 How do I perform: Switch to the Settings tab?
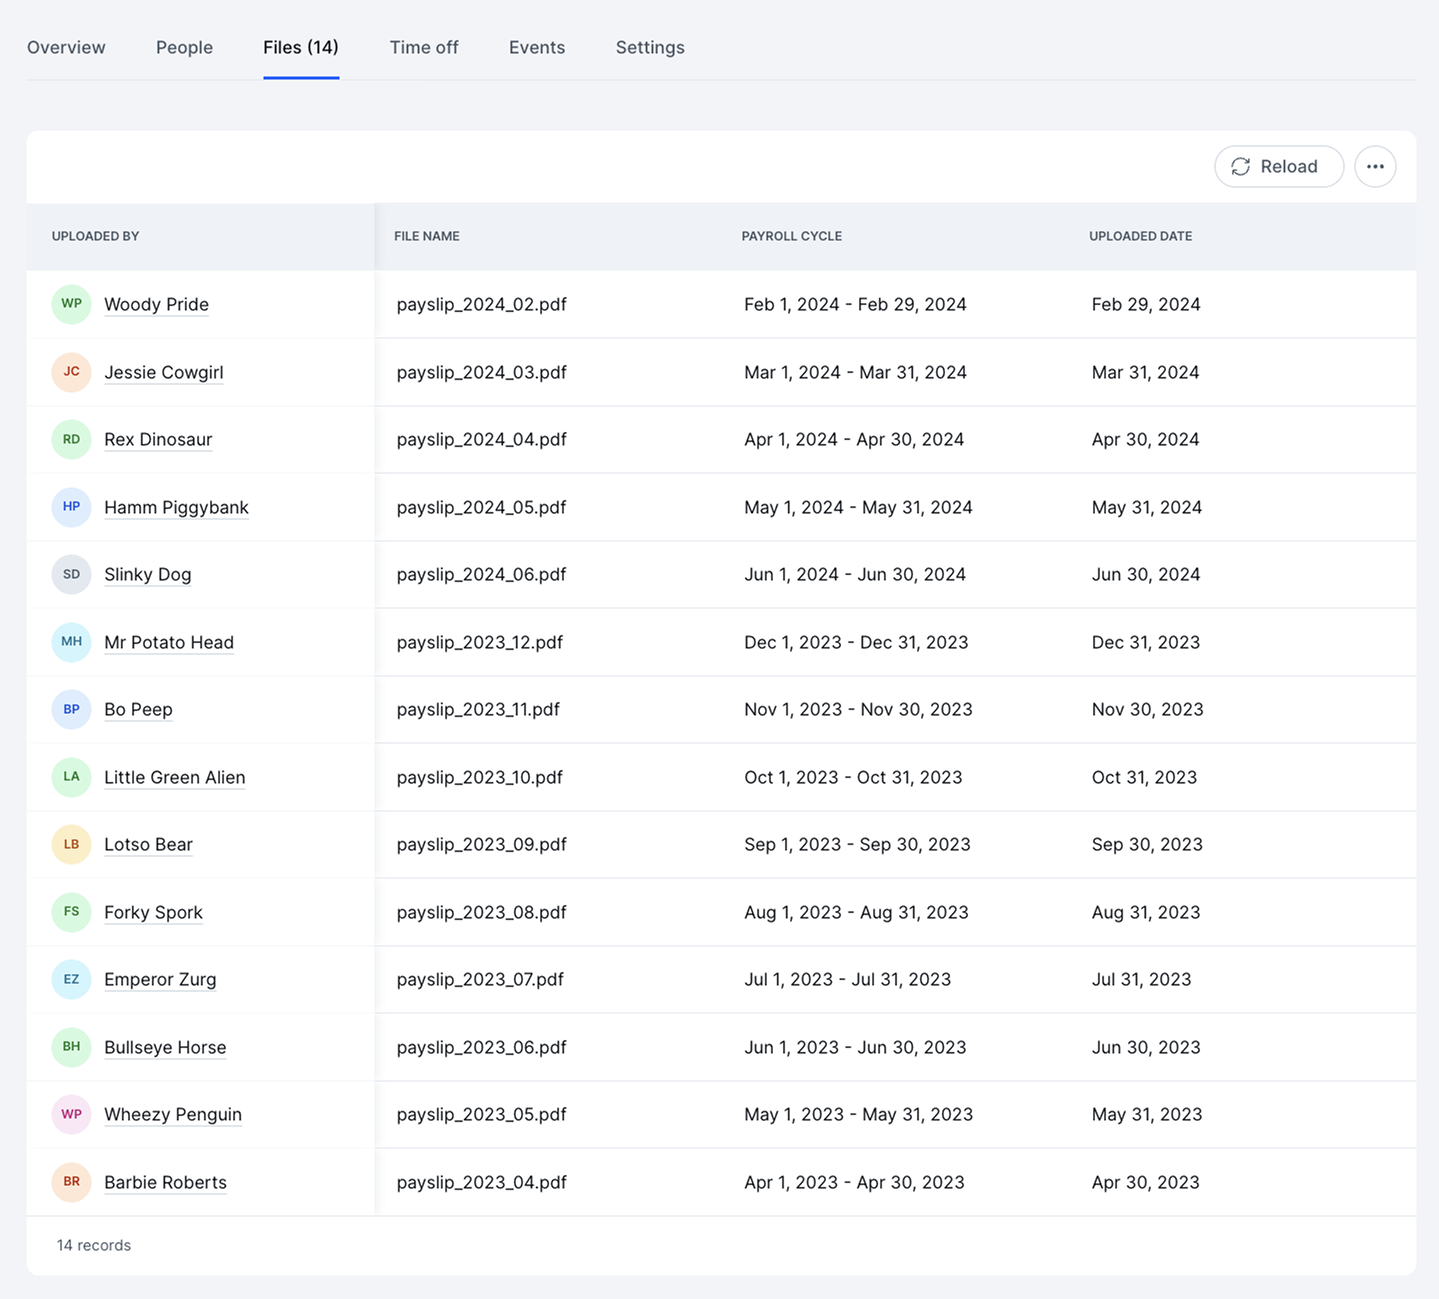tap(650, 47)
